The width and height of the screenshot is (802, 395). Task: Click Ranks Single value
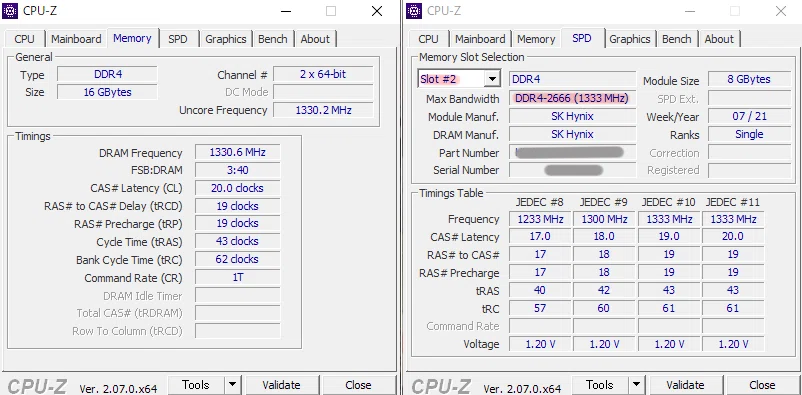pyautogui.click(x=749, y=134)
